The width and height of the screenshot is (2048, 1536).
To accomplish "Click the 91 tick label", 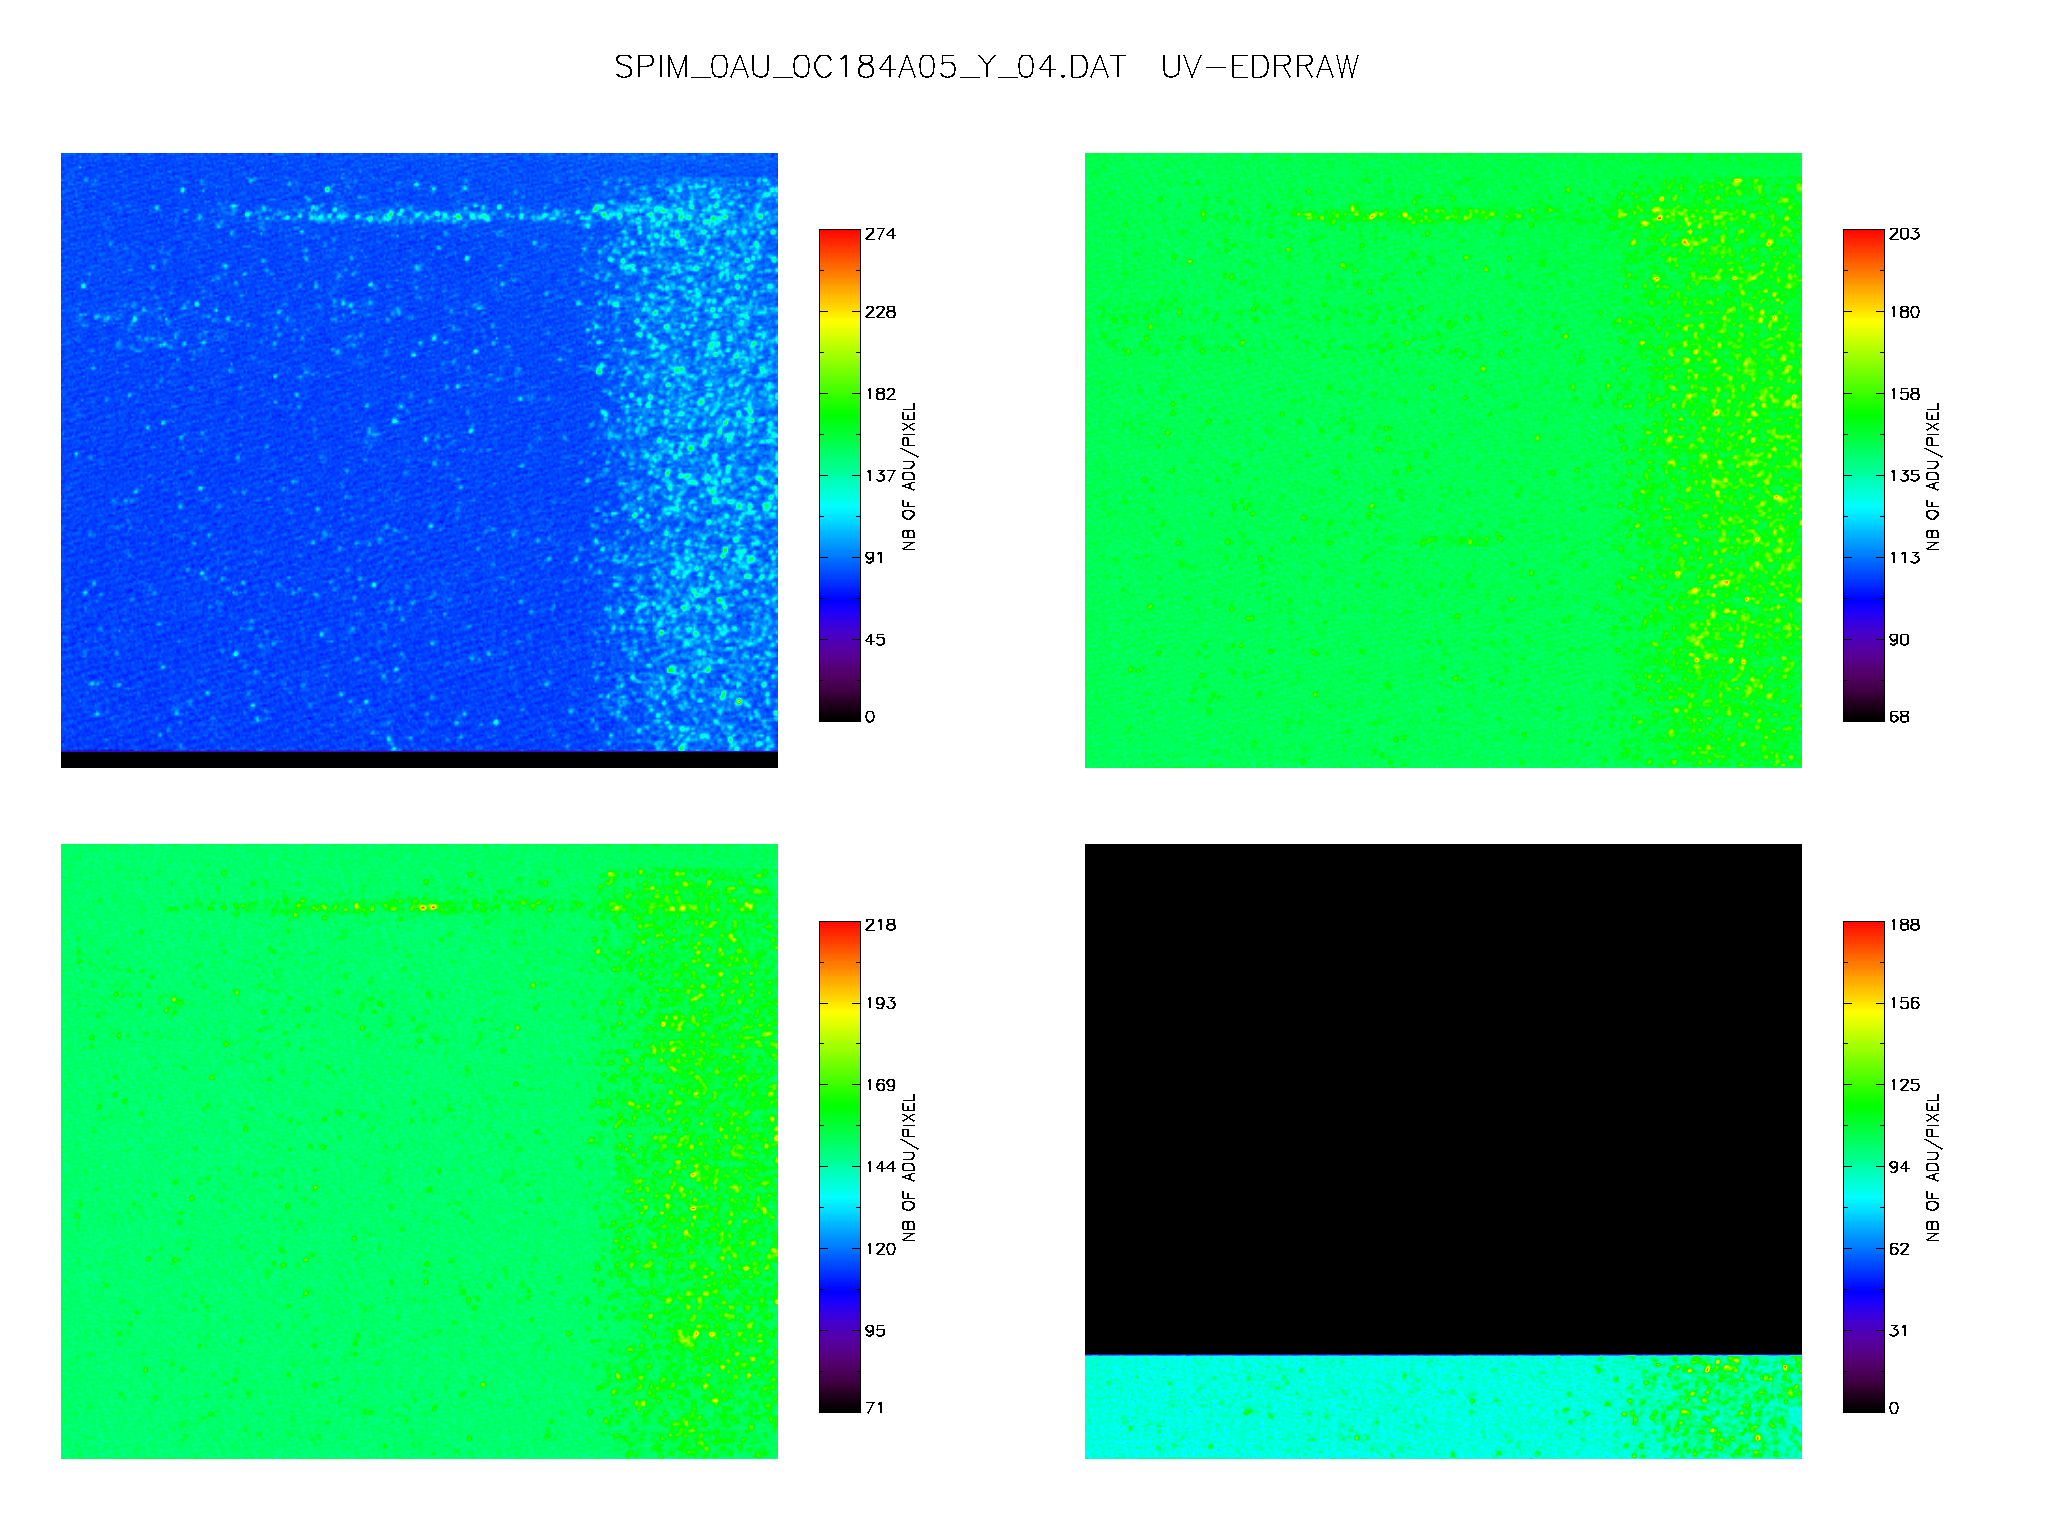I will pos(875,558).
